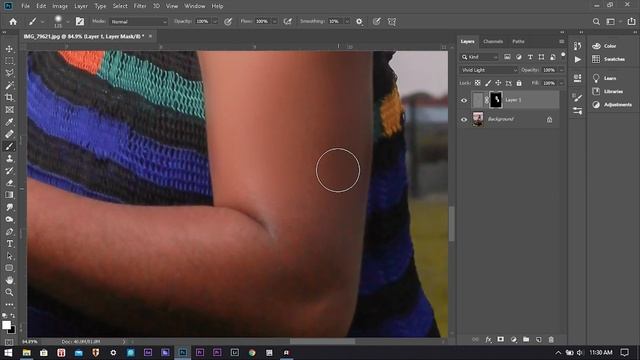Screen dimensions: 640x360
Task: Click the Background layer thumbnail
Action: (478, 119)
